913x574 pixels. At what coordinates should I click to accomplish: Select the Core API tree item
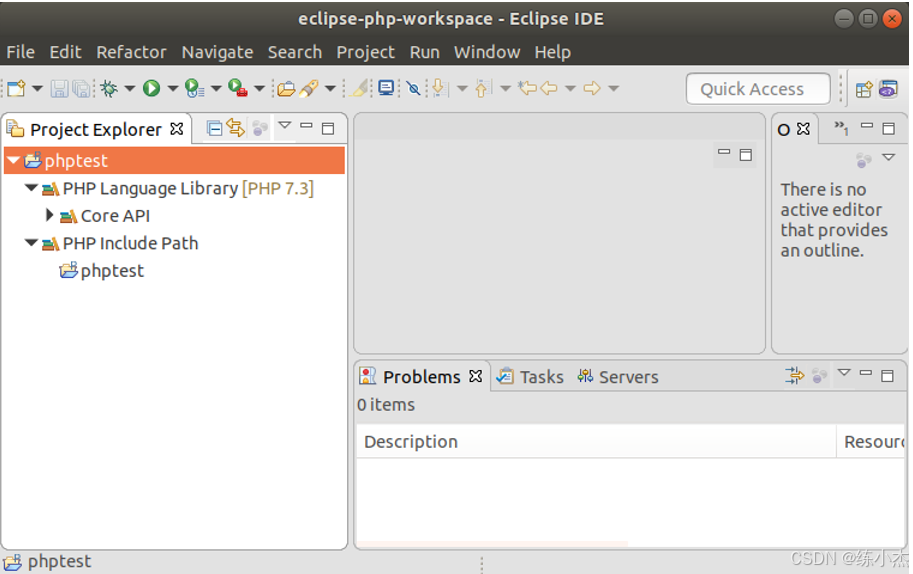(105, 216)
